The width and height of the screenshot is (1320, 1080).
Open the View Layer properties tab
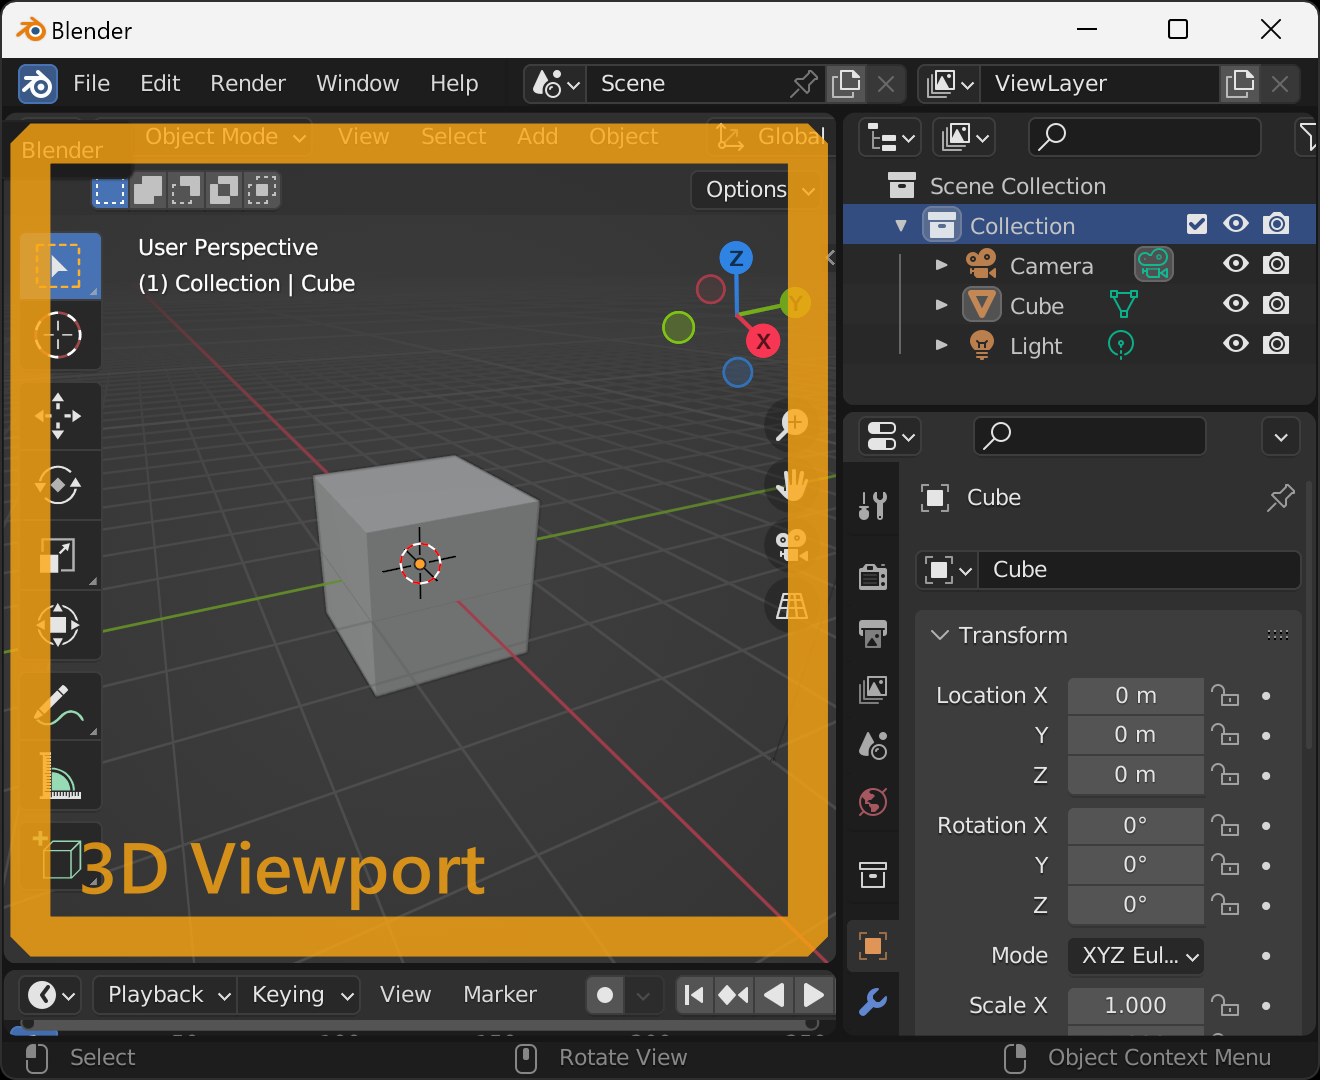[873, 689]
